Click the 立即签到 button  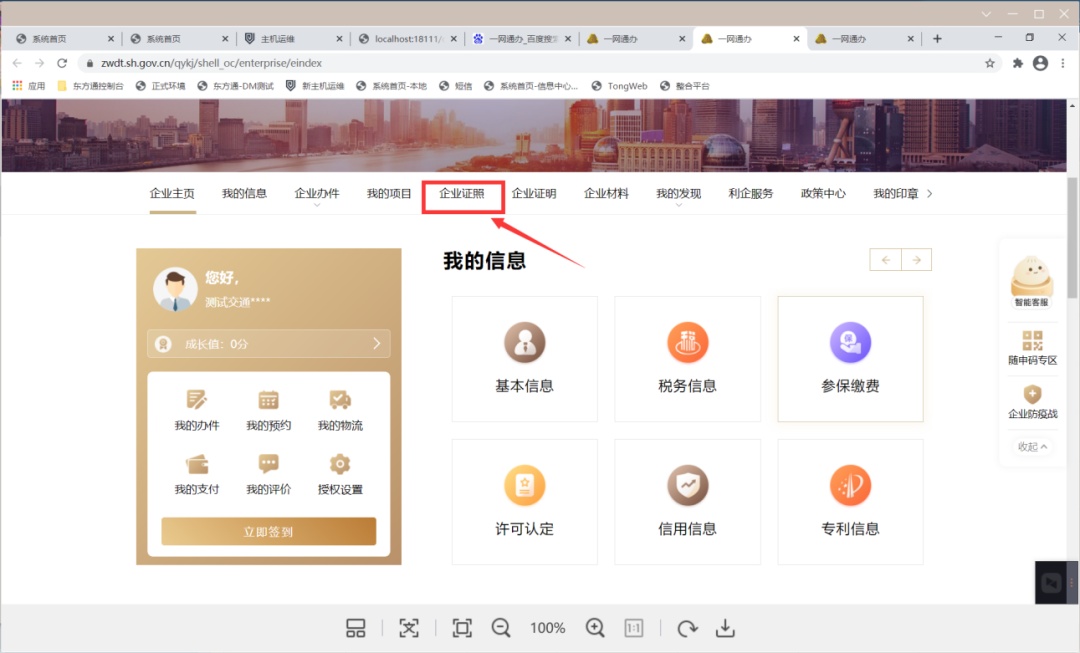point(268,532)
